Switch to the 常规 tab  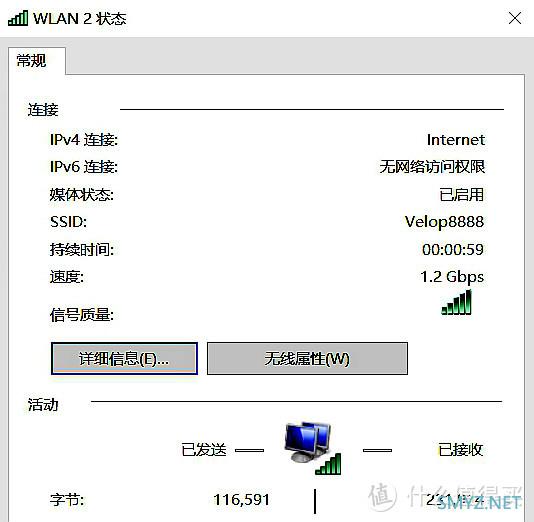(x=31, y=61)
